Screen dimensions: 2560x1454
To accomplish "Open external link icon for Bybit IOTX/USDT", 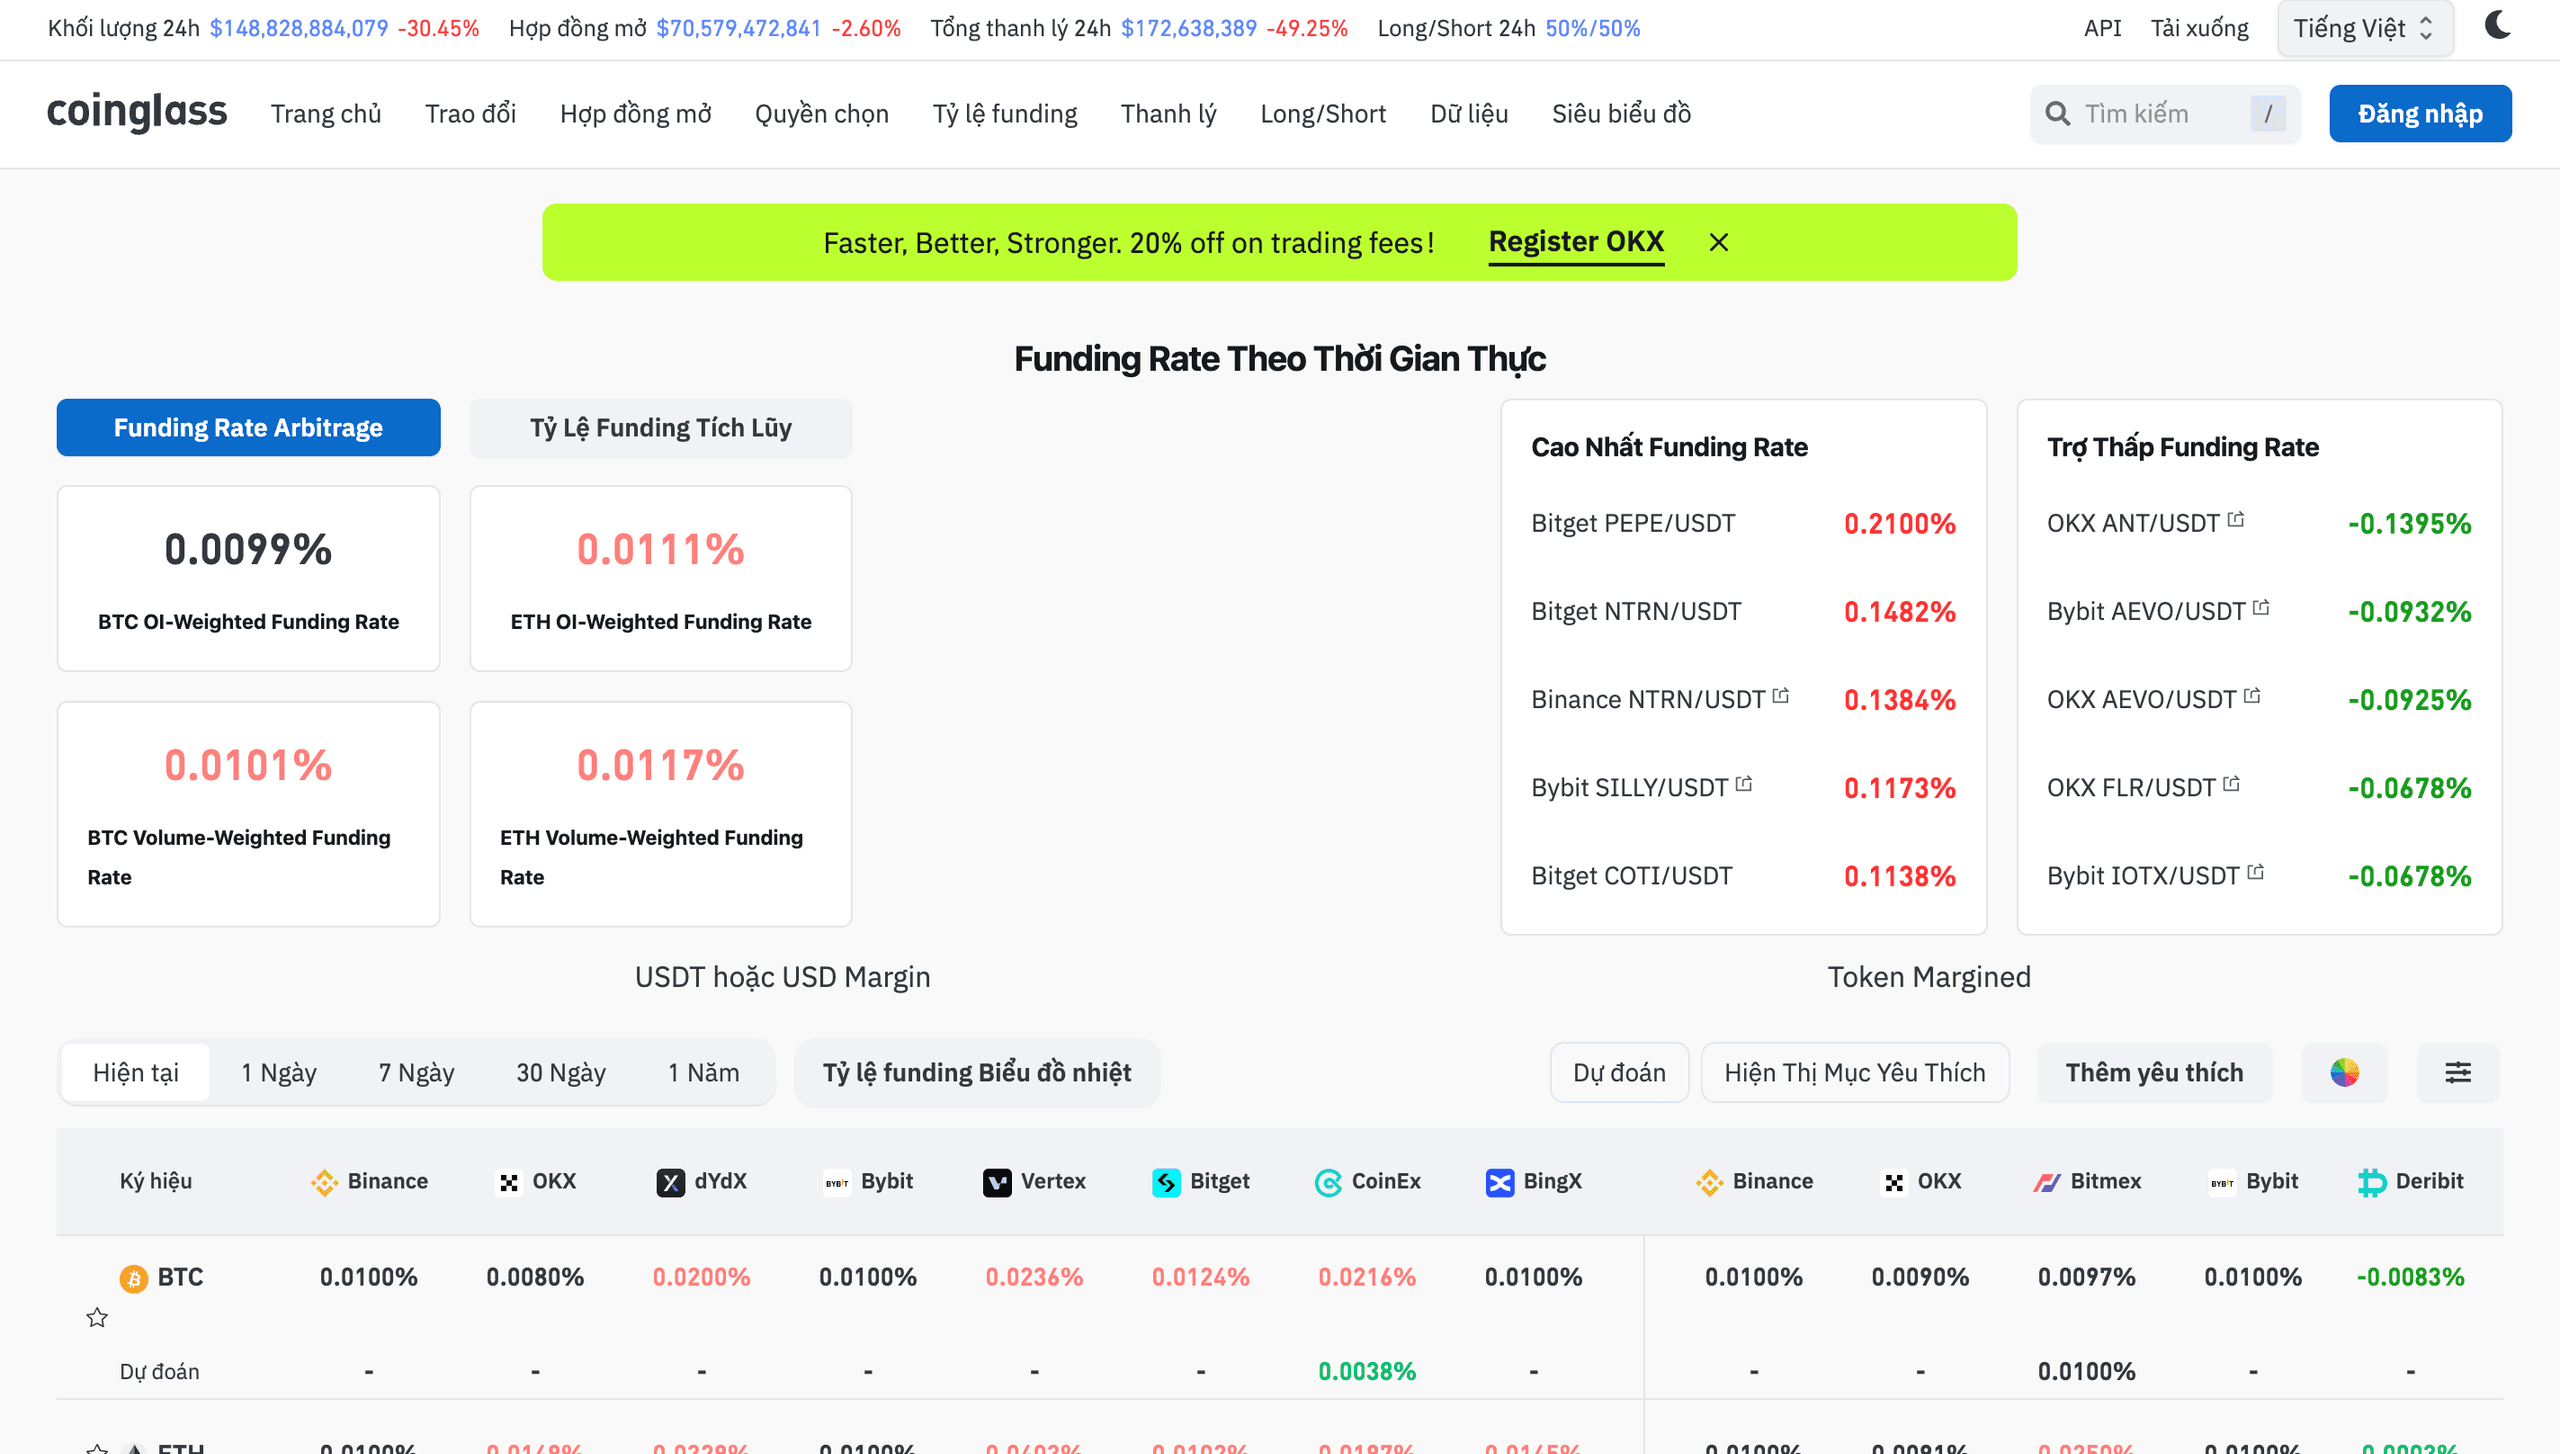I will [2256, 872].
